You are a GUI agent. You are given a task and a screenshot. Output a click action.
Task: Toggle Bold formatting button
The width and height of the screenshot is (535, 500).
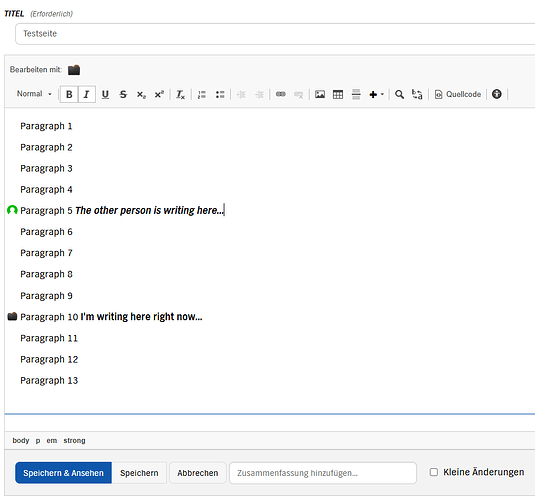click(x=69, y=94)
